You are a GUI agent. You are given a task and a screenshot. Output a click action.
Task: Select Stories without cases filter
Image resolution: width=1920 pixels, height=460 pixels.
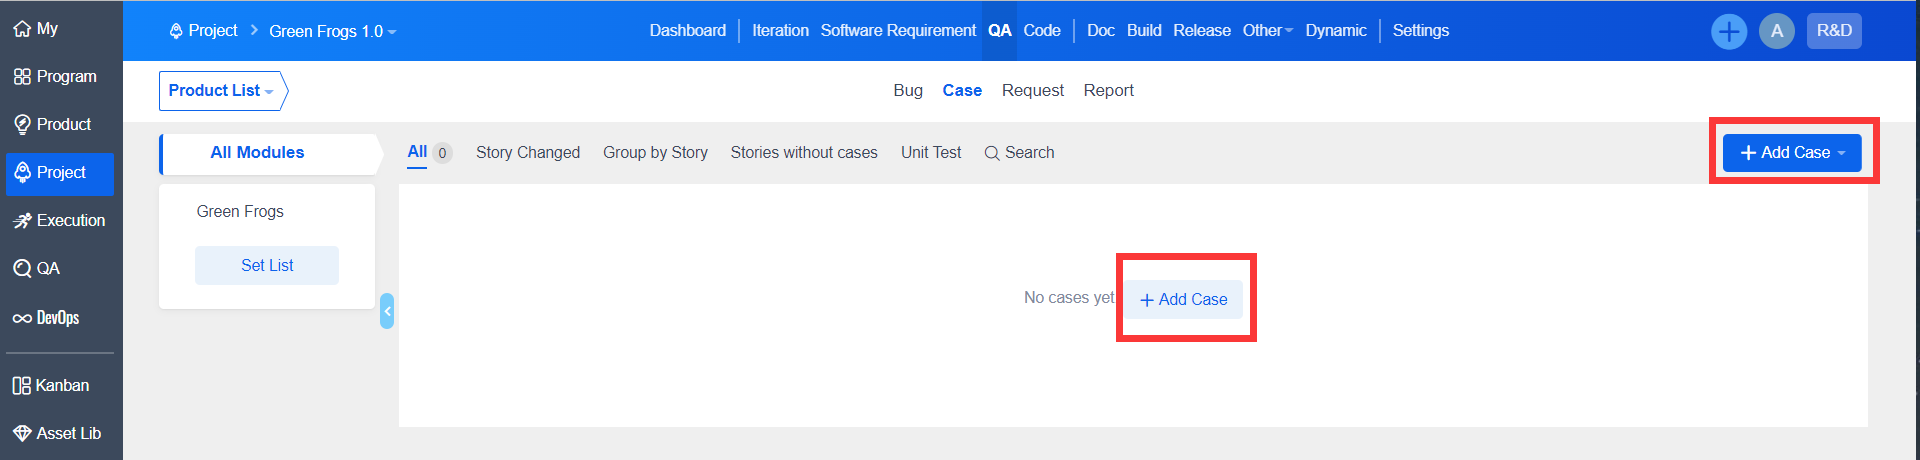[803, 153]
